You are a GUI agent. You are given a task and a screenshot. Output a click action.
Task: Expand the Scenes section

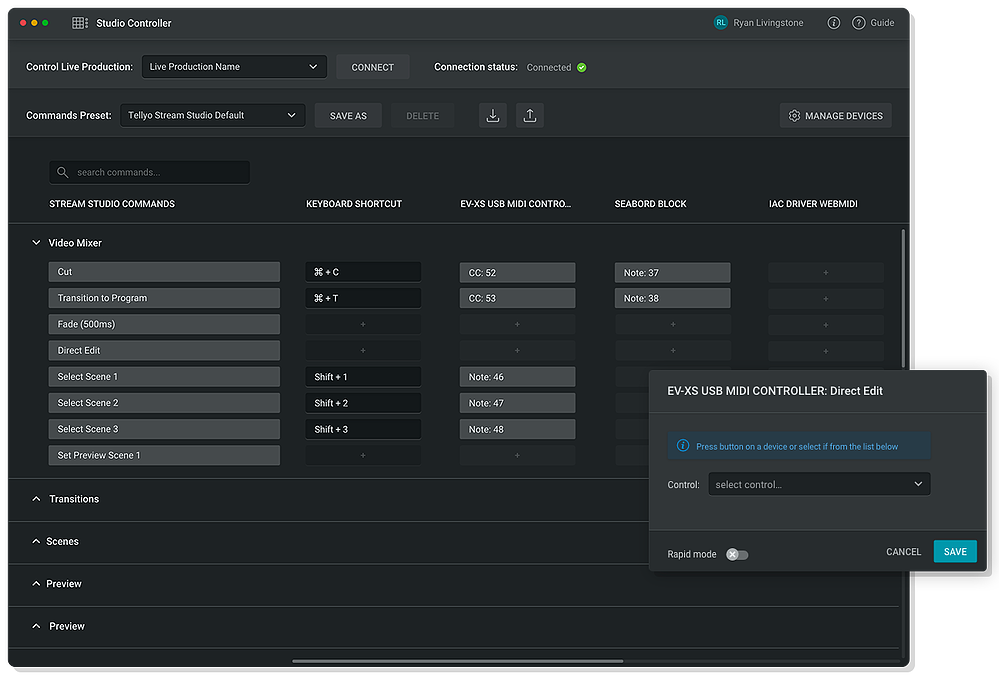click(x=36, y=541)
